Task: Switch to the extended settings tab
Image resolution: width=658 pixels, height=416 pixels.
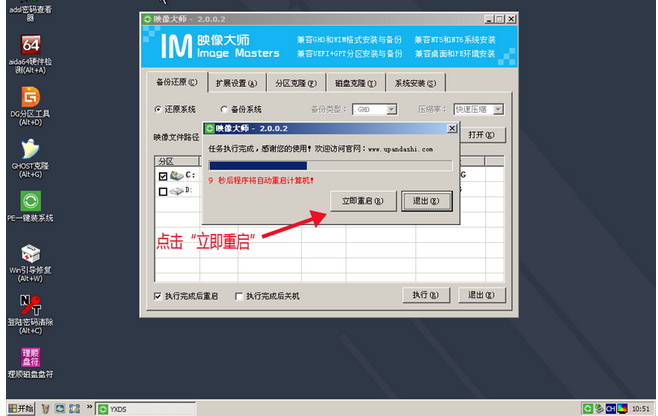Action: click(x=237, y=84)
